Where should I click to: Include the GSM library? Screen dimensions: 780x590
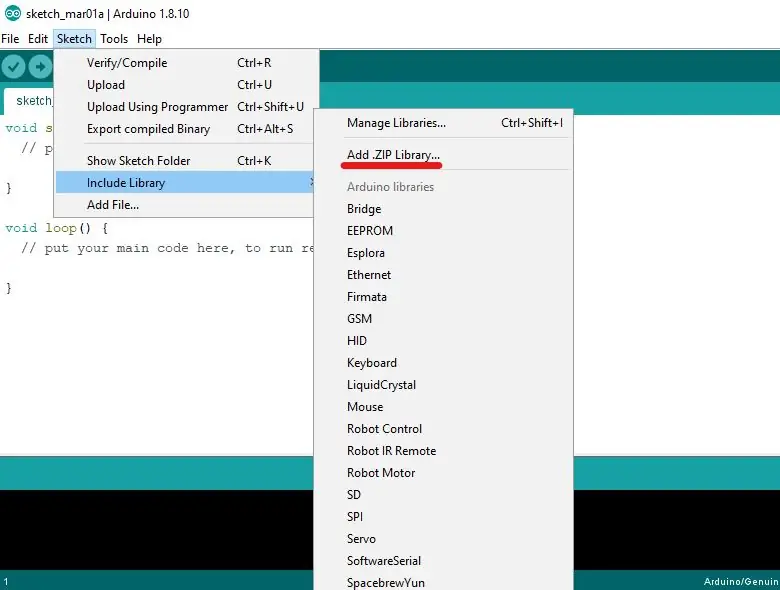coord(444,318)
